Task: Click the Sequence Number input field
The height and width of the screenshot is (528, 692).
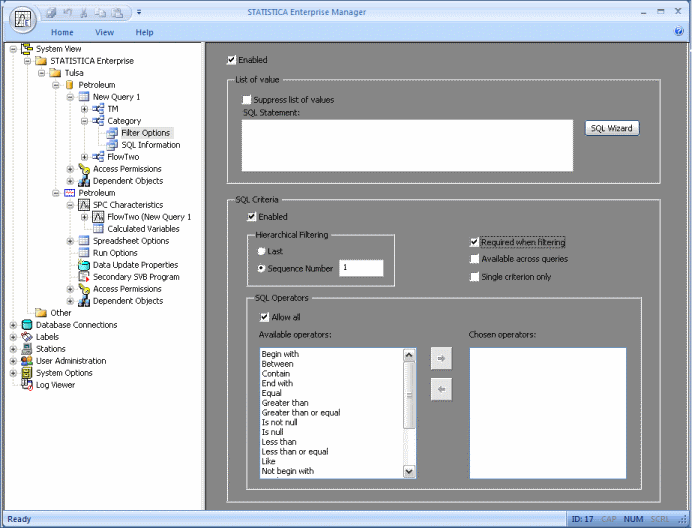Action: 361,268
